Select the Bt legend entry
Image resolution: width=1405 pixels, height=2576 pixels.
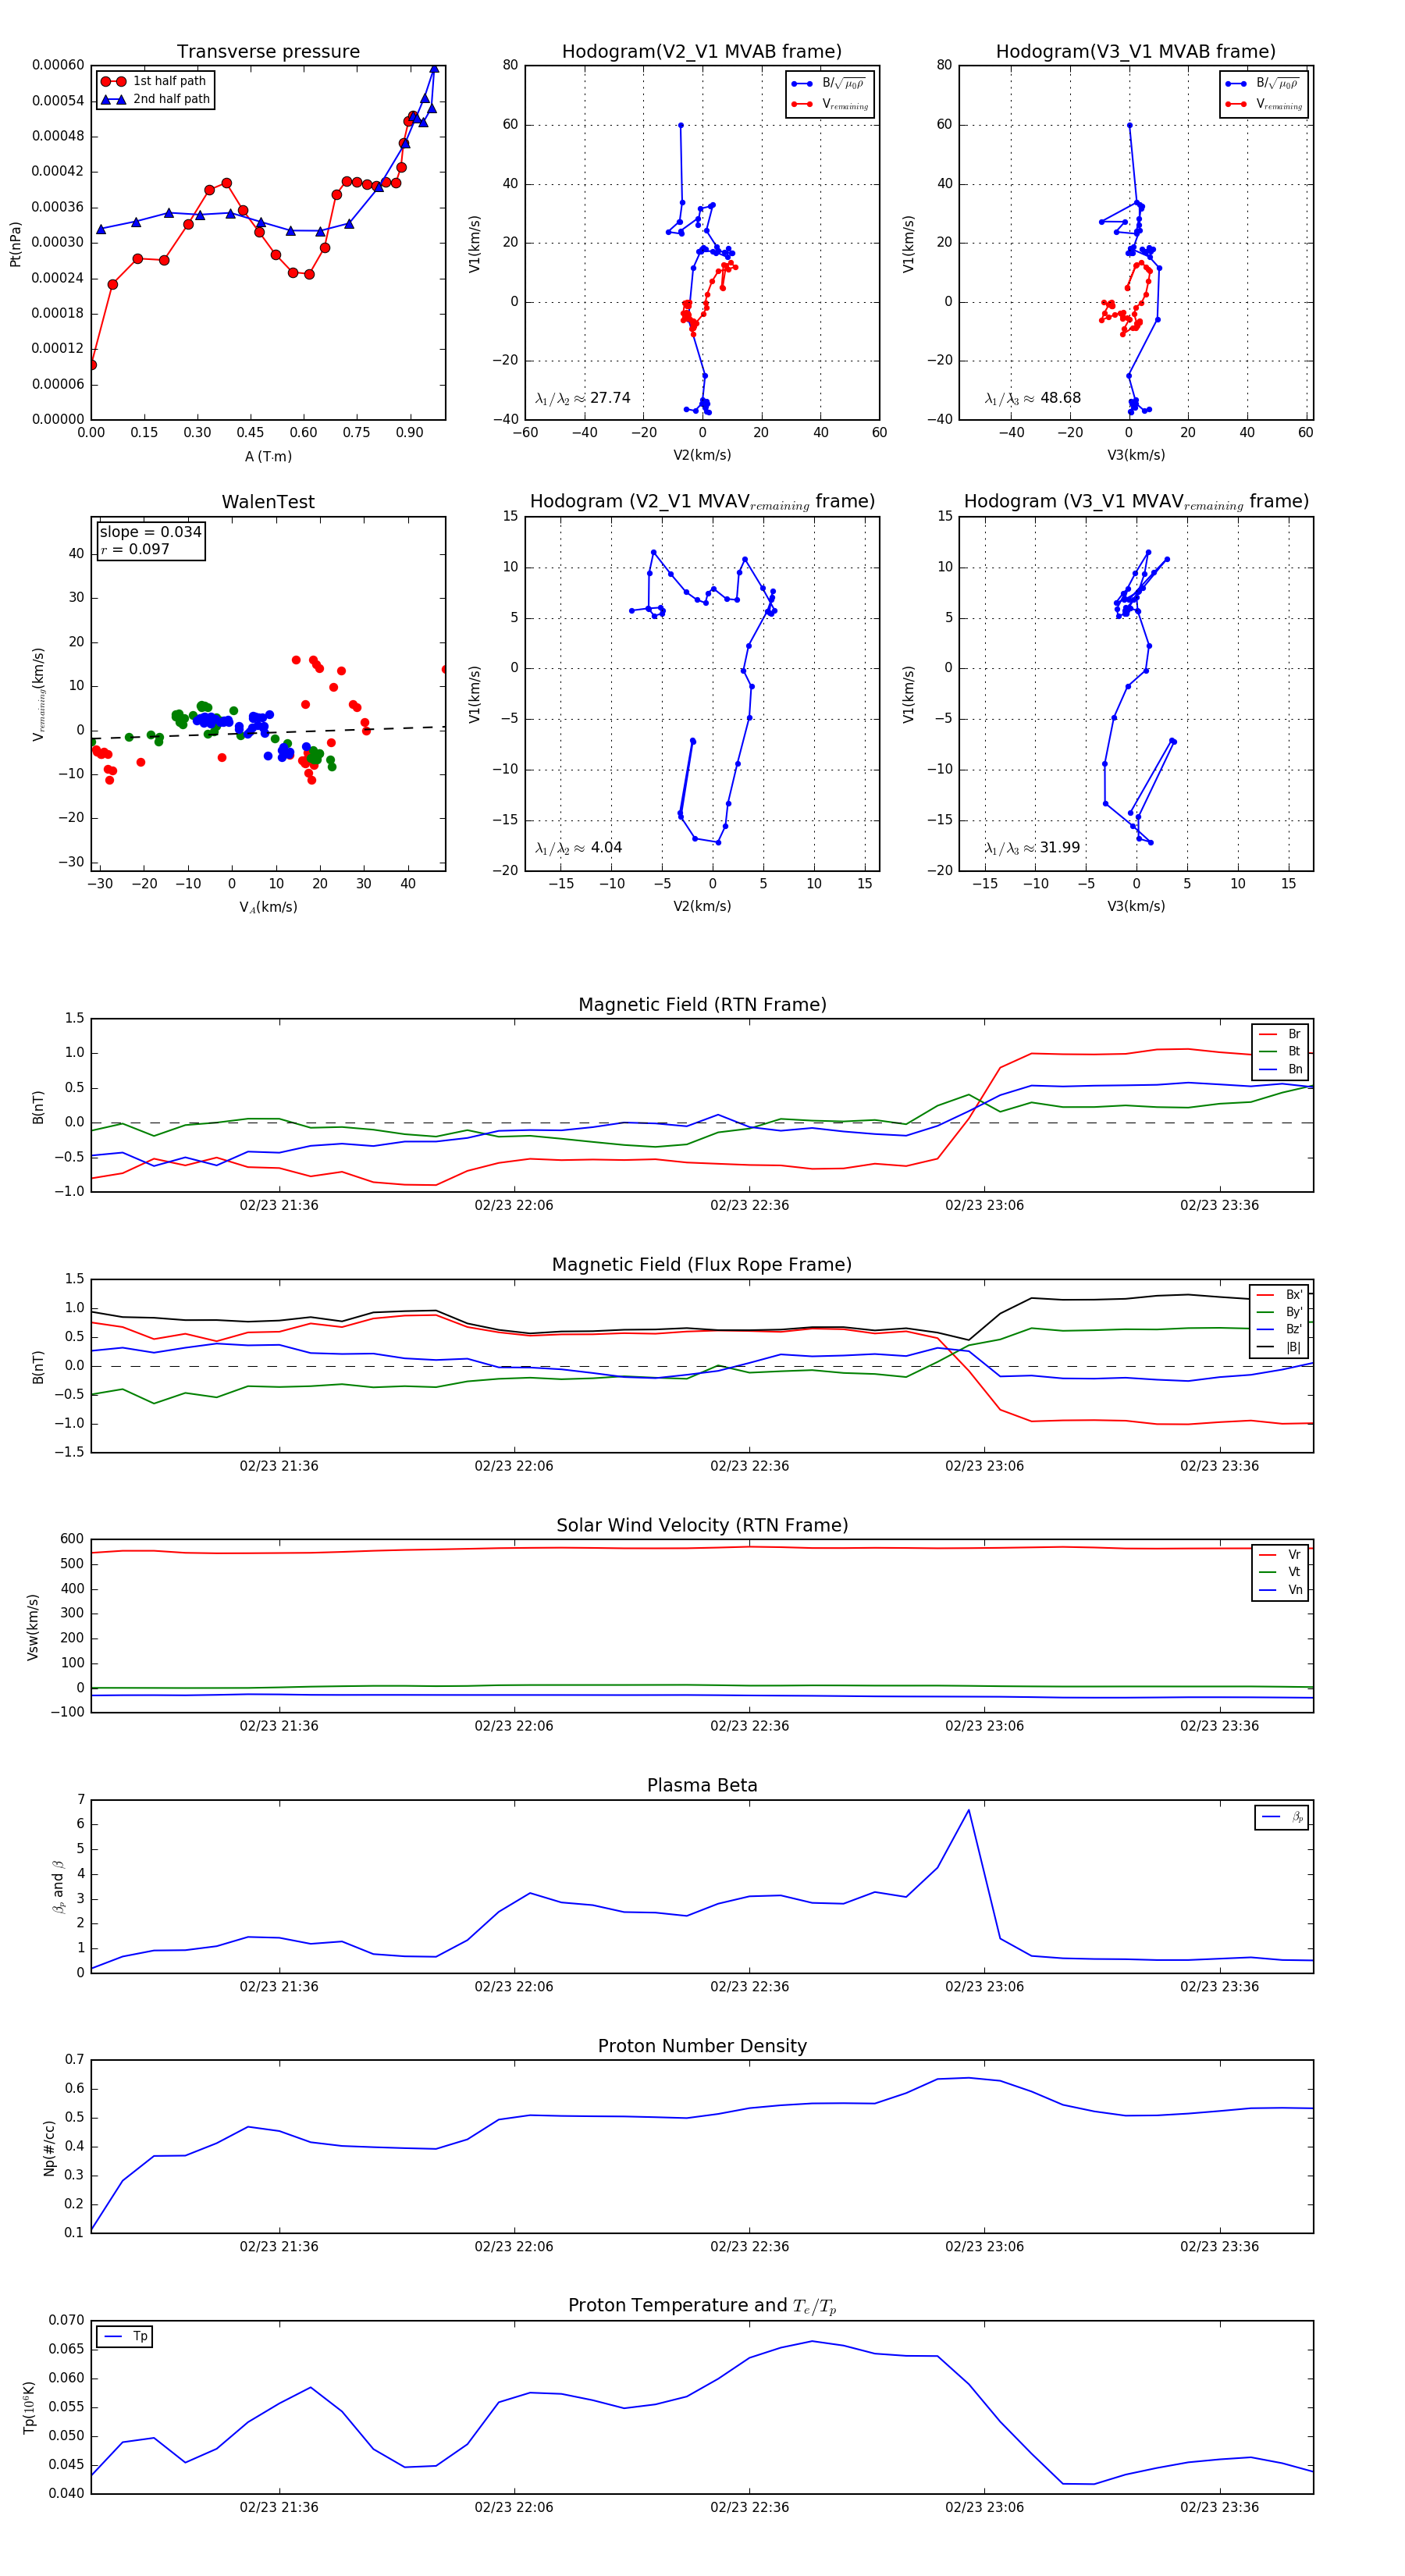[1280, 1051]
